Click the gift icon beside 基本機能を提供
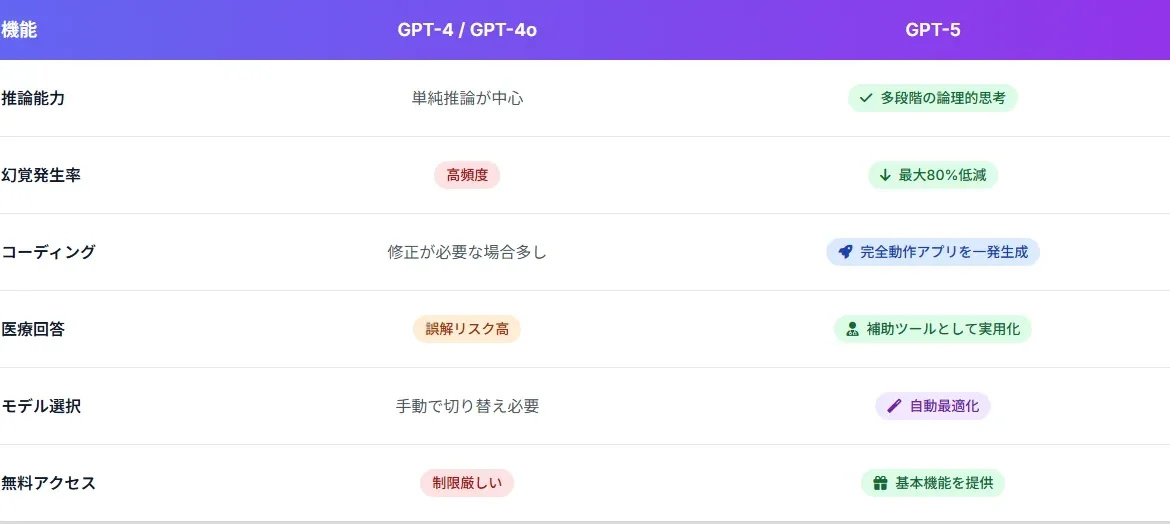The height and width of the screenshot is (524, 1170). (x=880, y=483)
